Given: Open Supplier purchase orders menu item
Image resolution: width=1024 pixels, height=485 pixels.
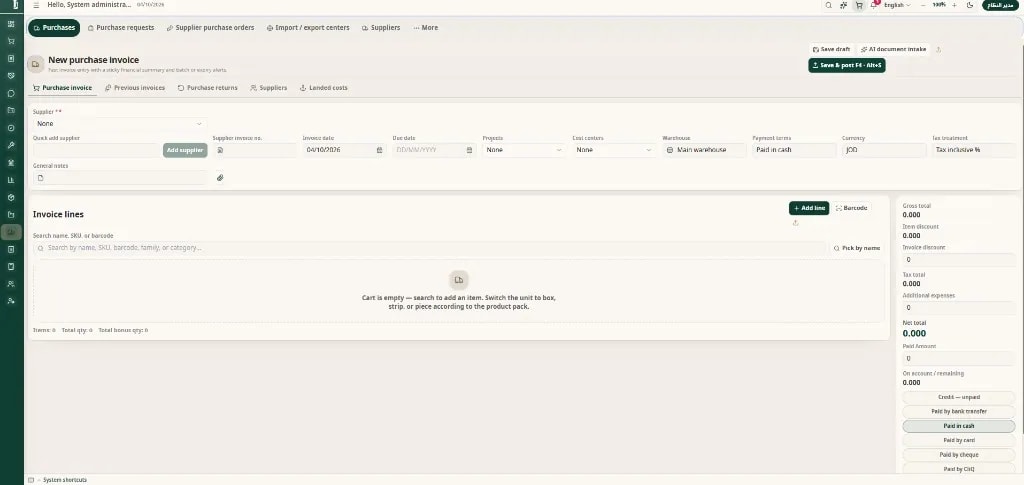Looking at the screenshot, I should [210, 28].
